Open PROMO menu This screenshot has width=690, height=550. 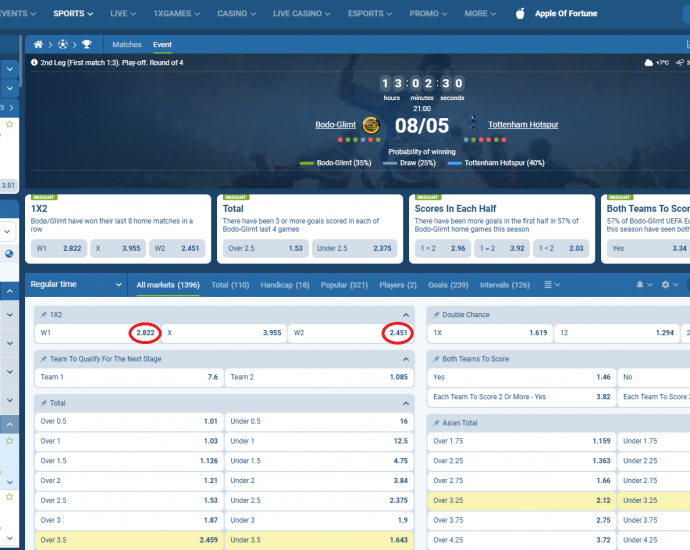[428, 14]
